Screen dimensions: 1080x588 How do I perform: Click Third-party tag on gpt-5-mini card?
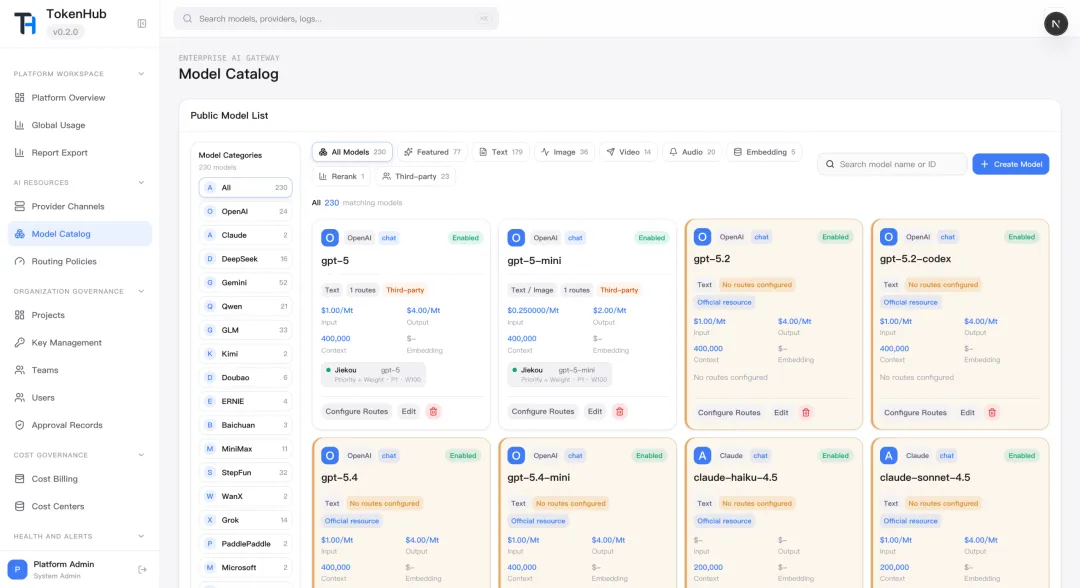(619, 290)
